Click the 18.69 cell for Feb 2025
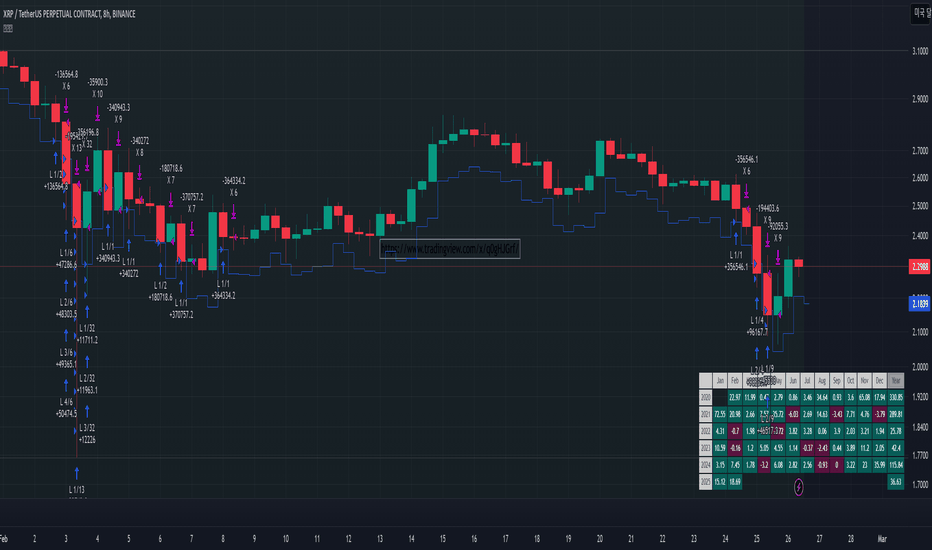The width and height of the screenshot is (932, 550). pos(735,482)
